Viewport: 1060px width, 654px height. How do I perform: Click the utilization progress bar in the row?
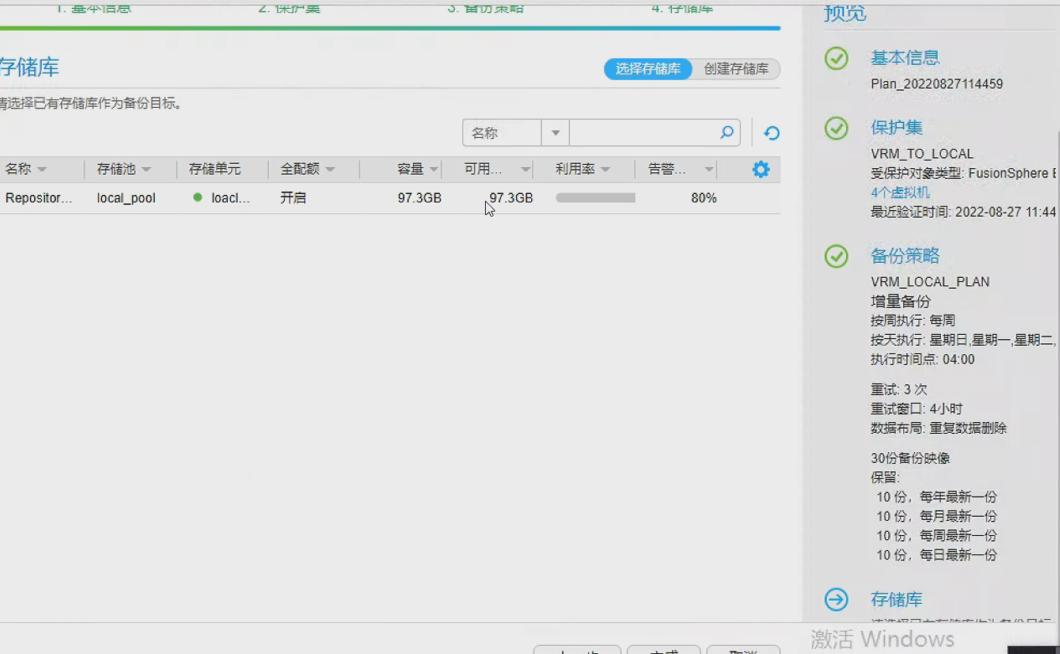(595, 198)
